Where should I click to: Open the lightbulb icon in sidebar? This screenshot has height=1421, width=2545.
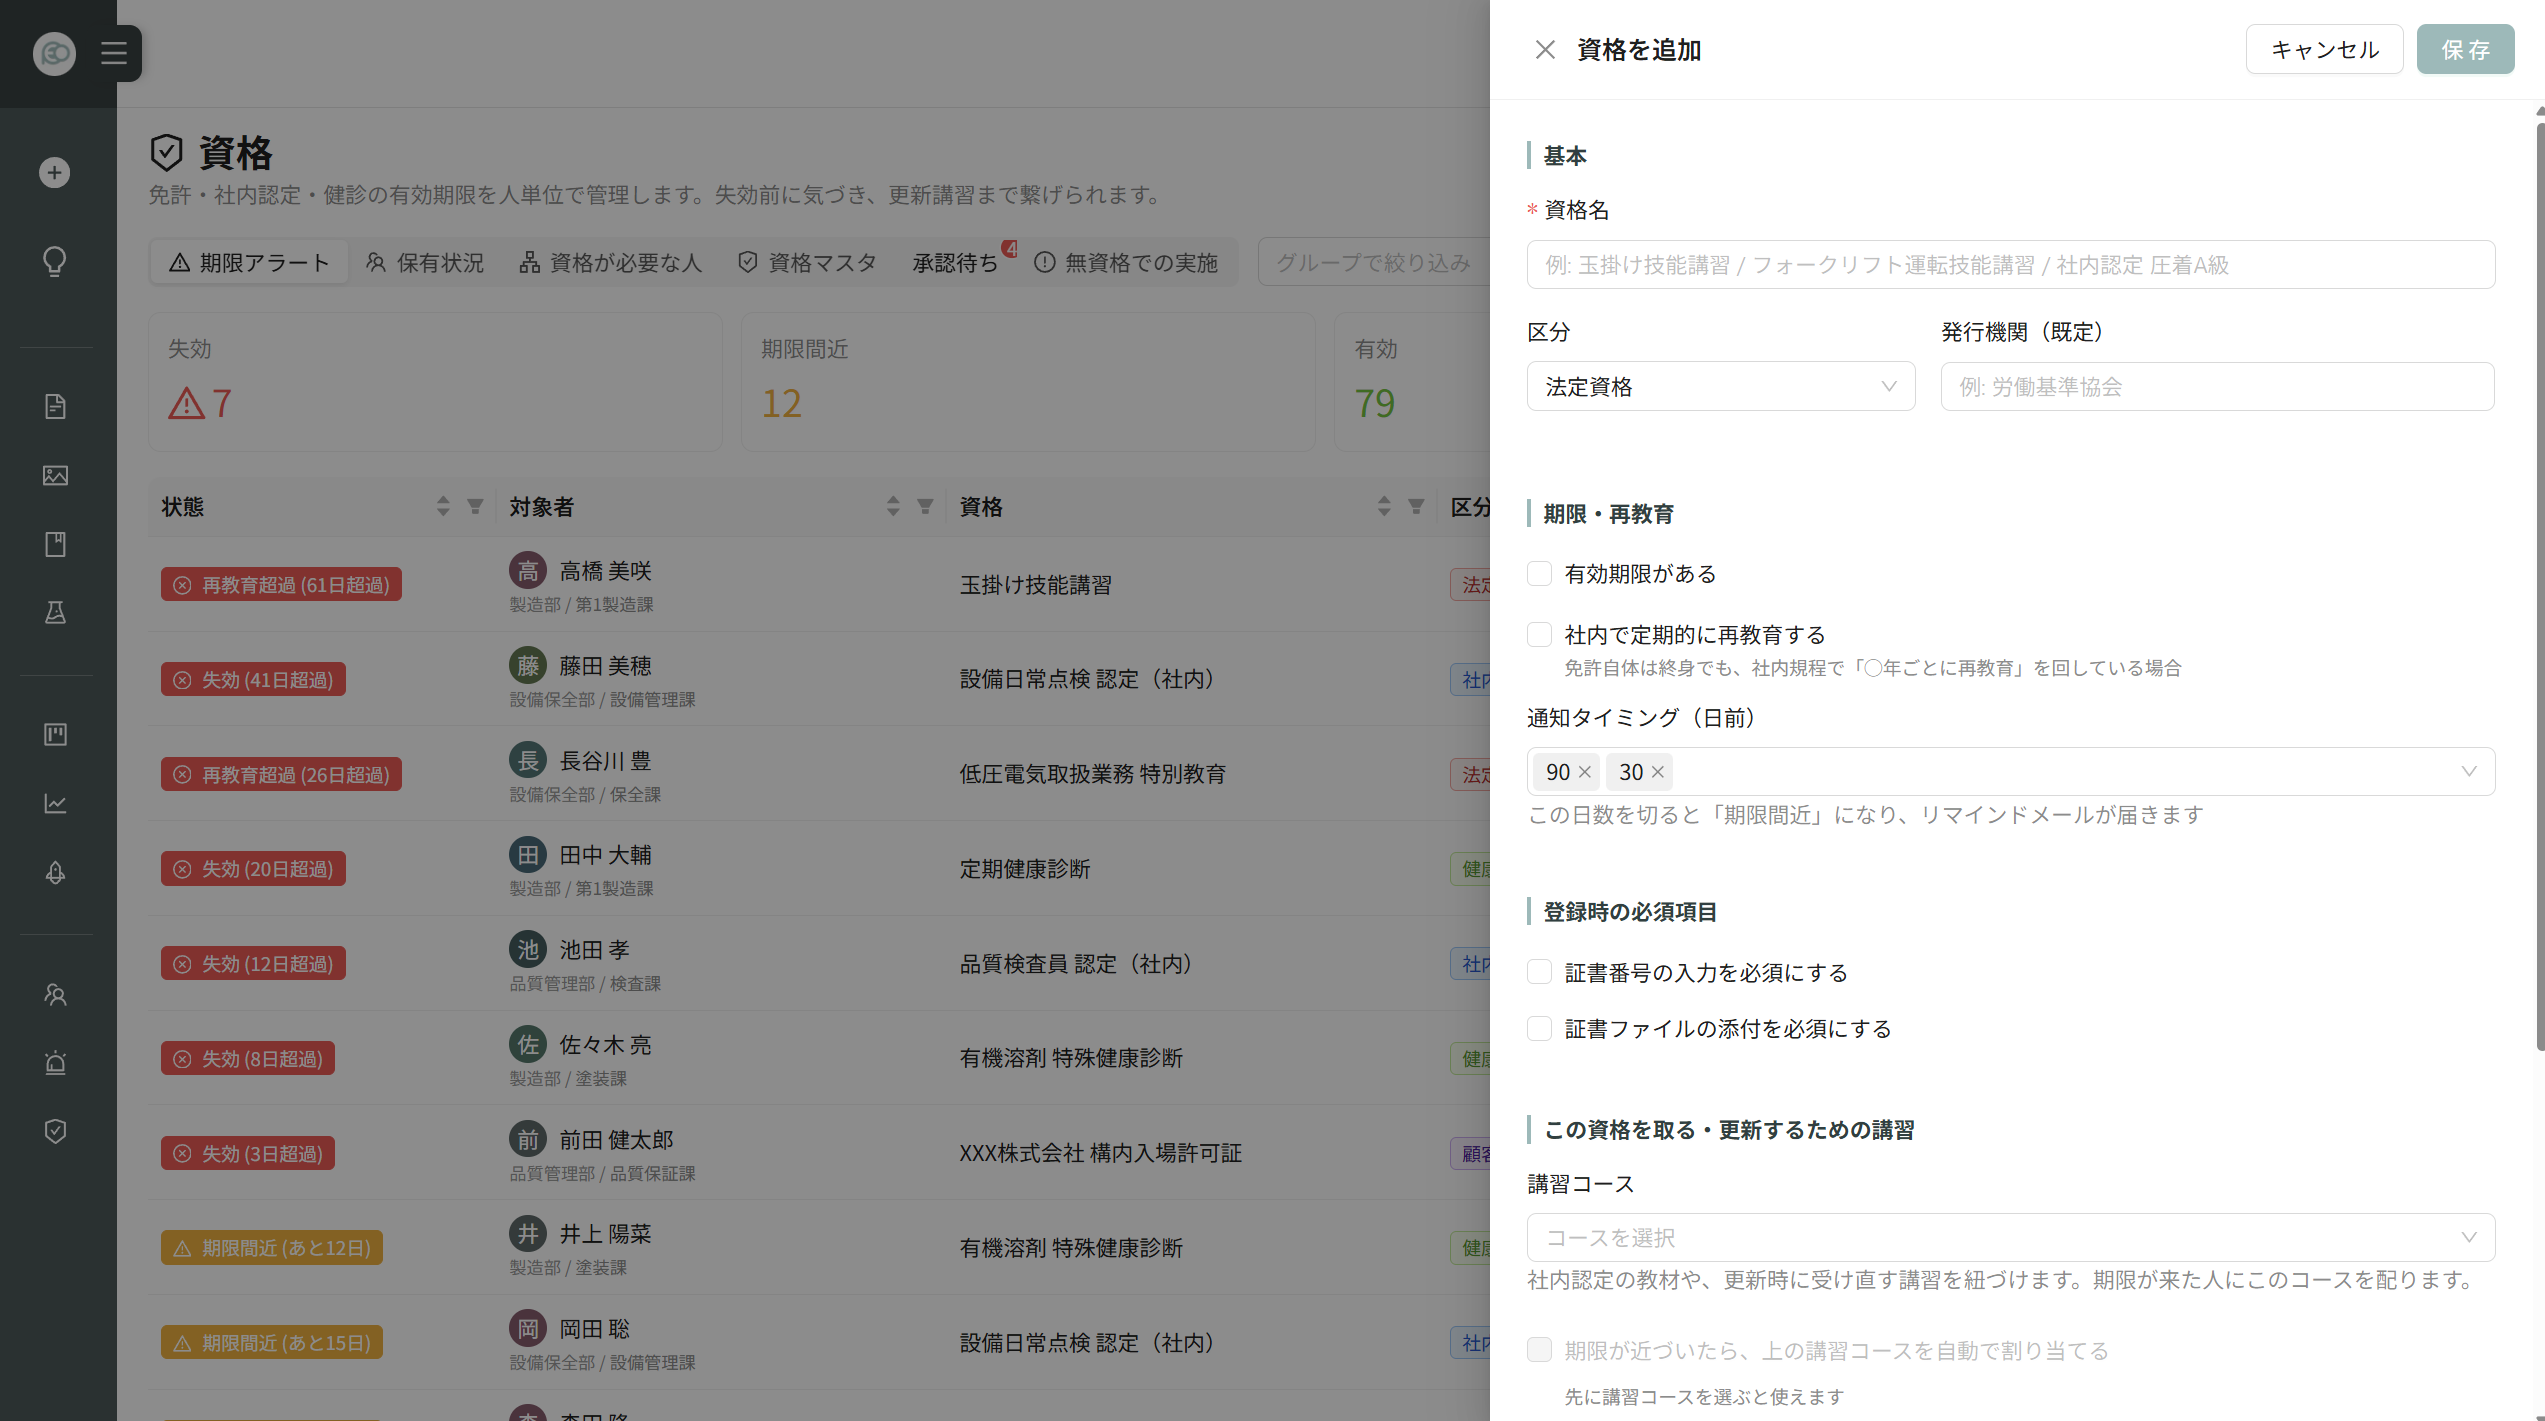coord(55,262)
